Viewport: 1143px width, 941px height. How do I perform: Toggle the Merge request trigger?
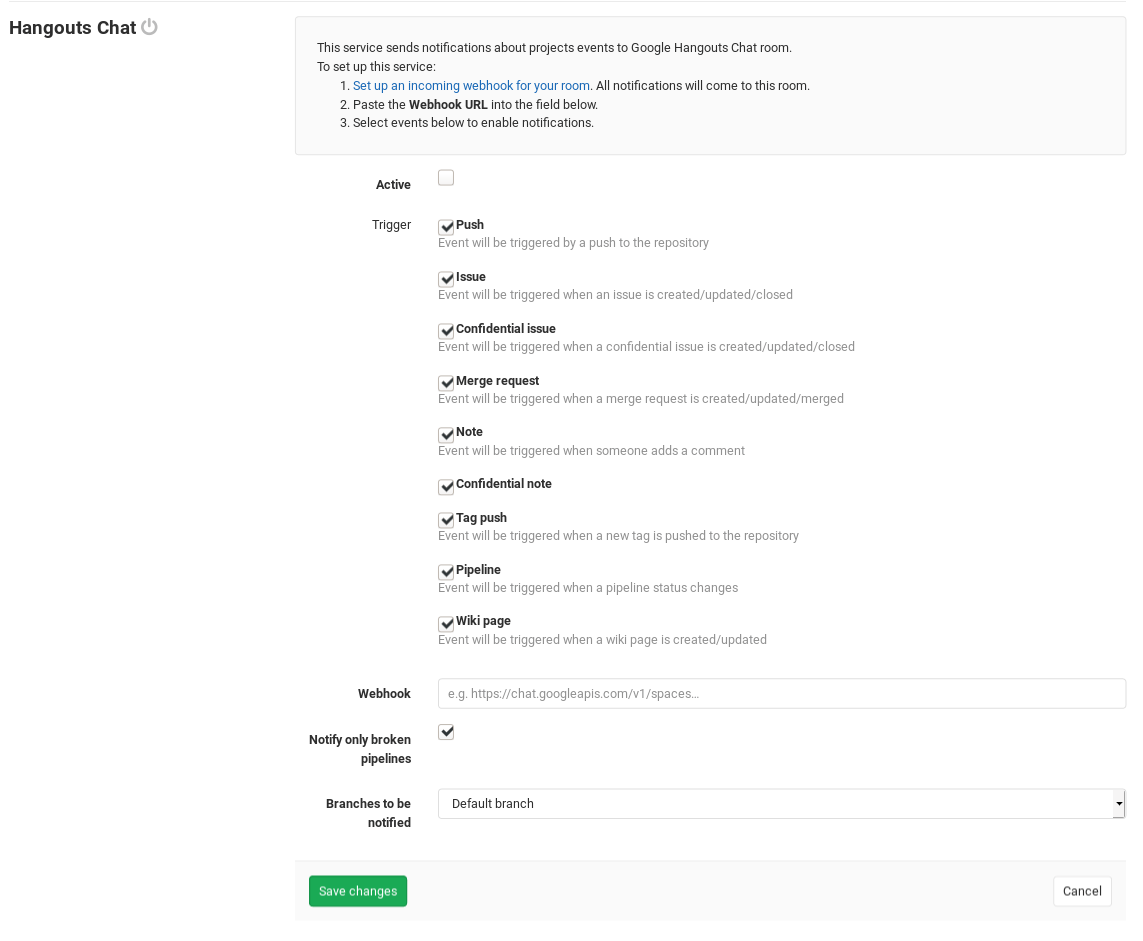pyautogui.click(x=446, y=382)
